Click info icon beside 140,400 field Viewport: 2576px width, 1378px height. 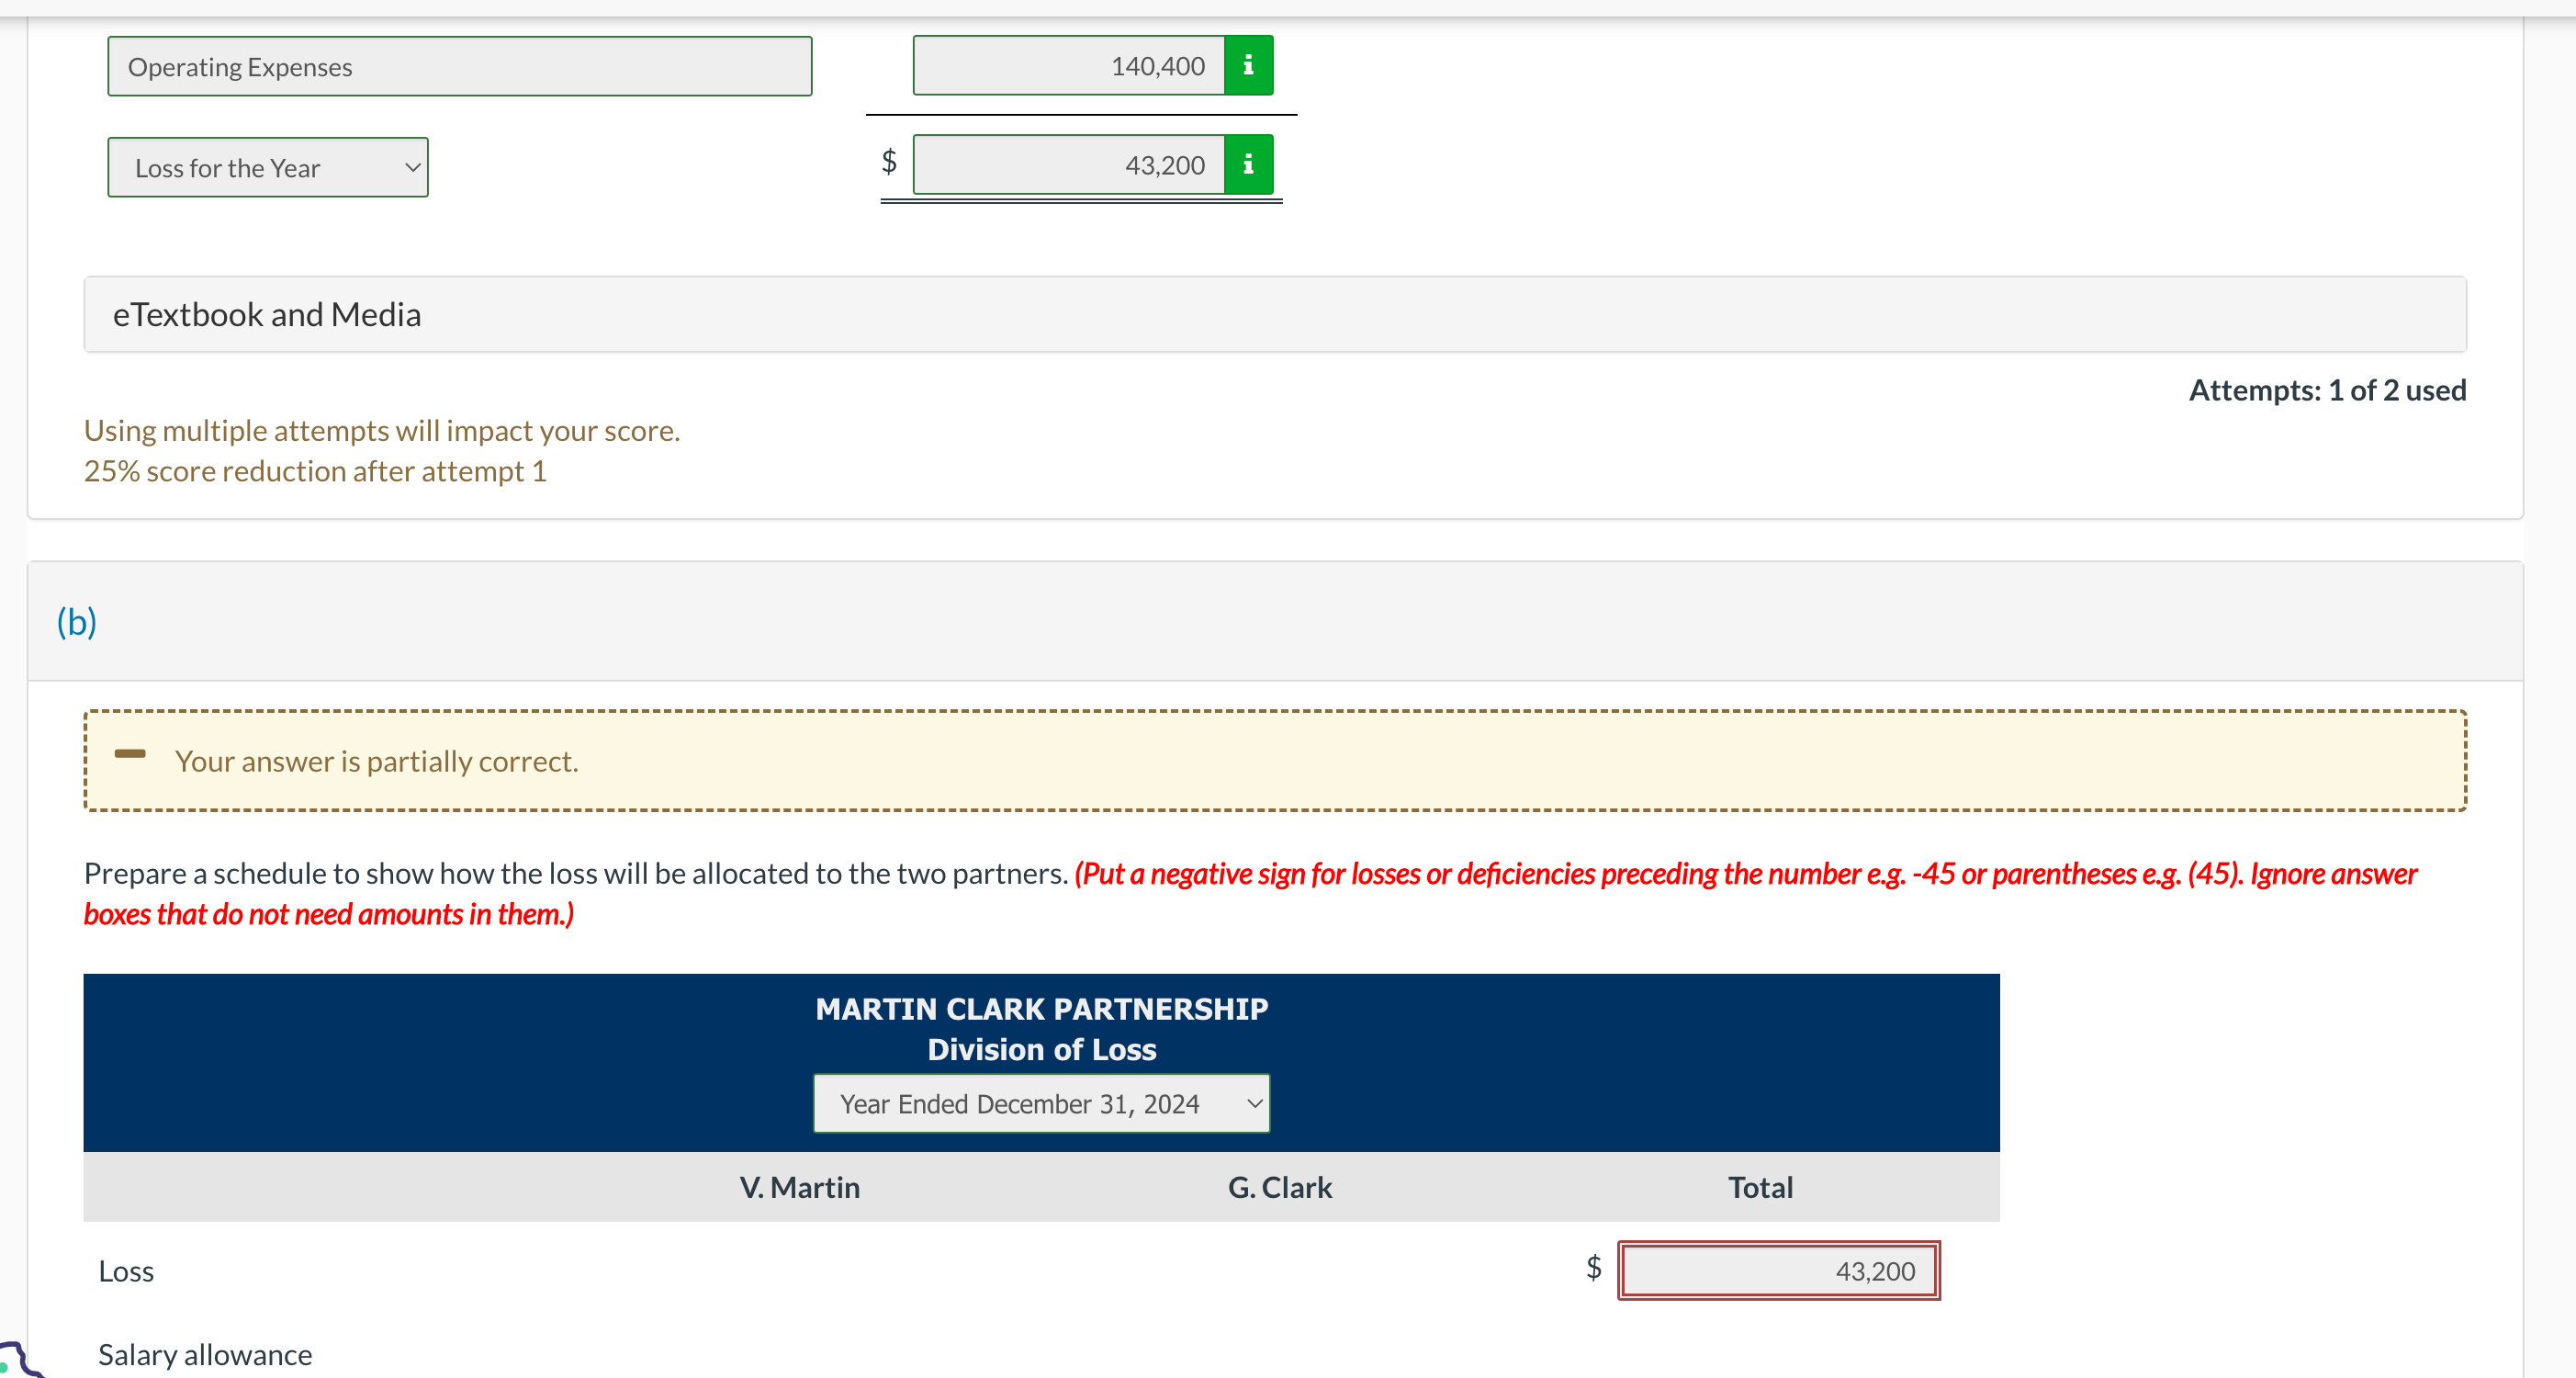tap(1248, 66)
